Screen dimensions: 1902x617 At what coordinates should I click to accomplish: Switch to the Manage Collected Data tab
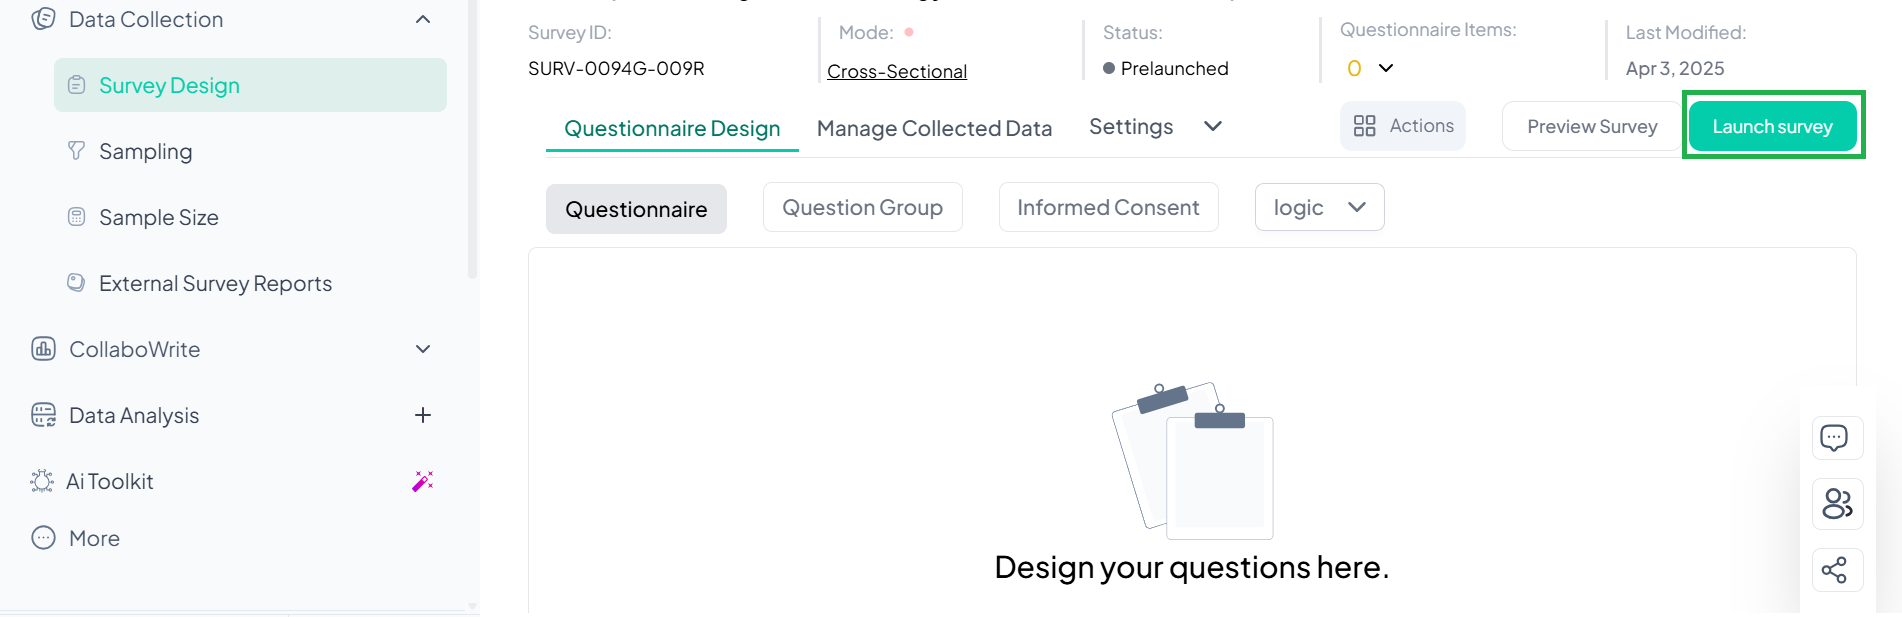pos(934,128)
